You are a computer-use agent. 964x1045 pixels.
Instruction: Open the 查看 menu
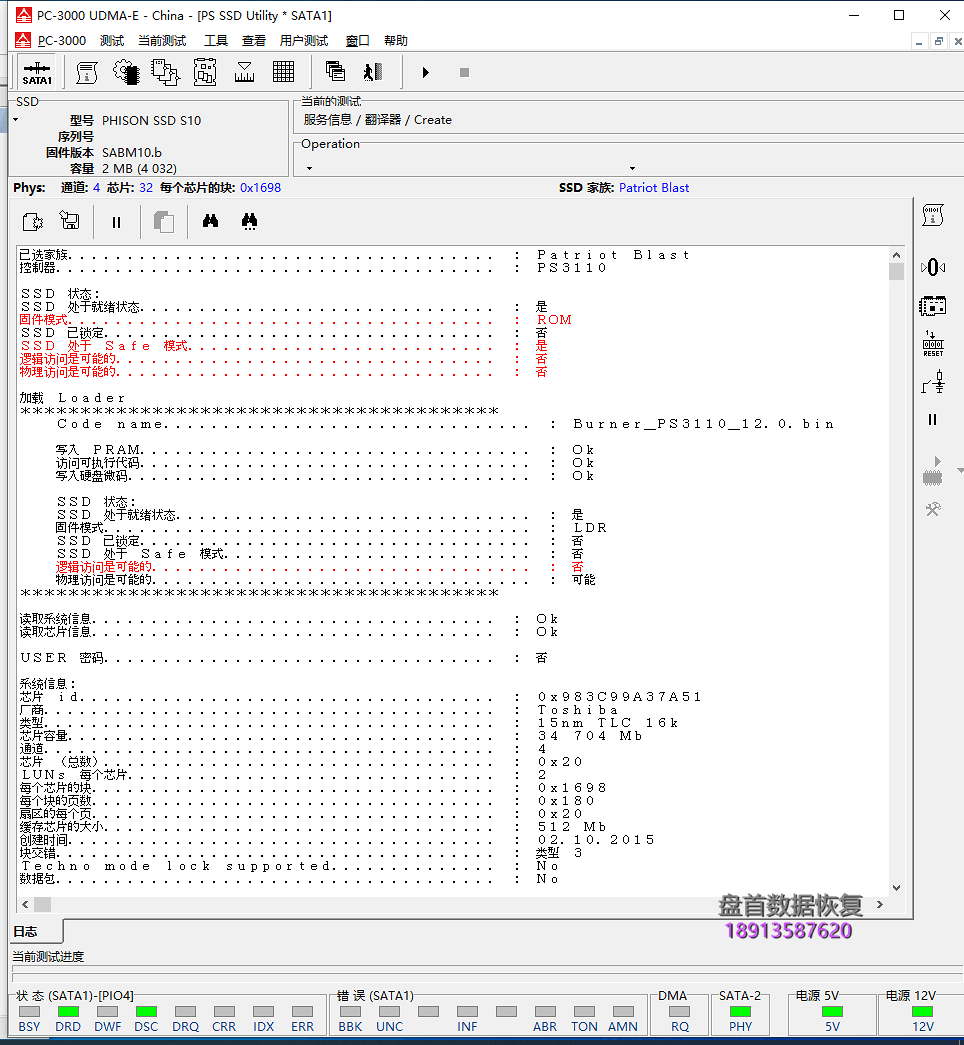point(253,41)
